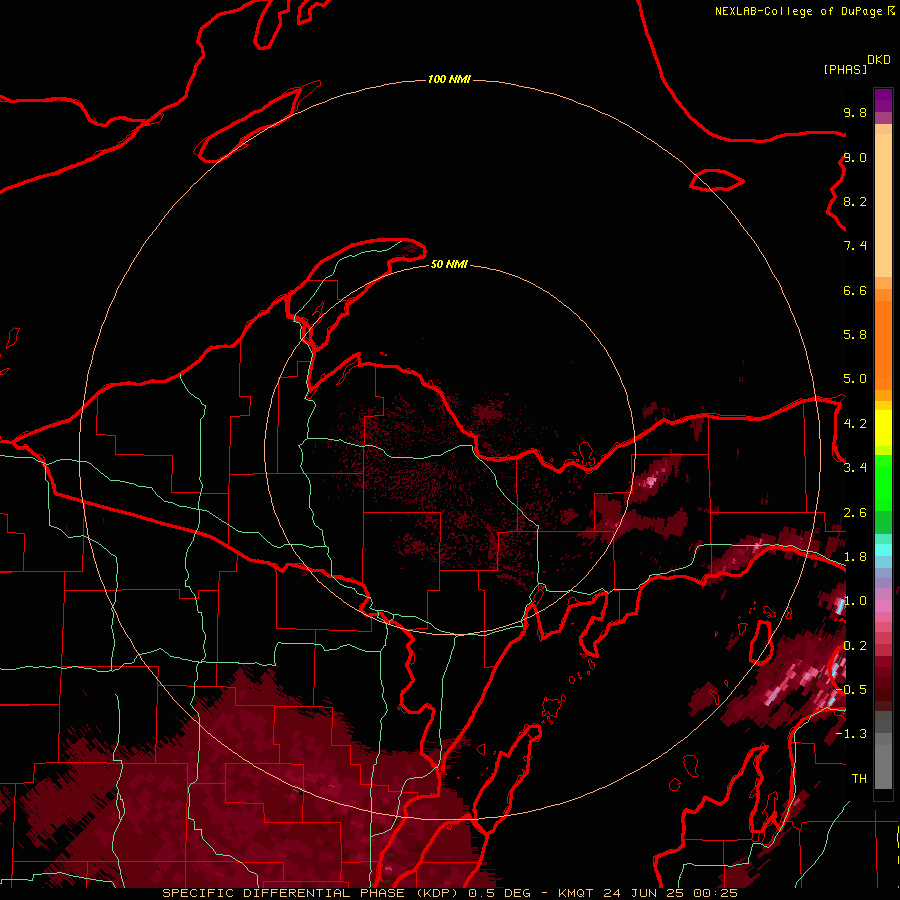The height and width of the screenshot is (900, 900).
Task: Click the 5.8 value on color scale
Action: point(855,335)
